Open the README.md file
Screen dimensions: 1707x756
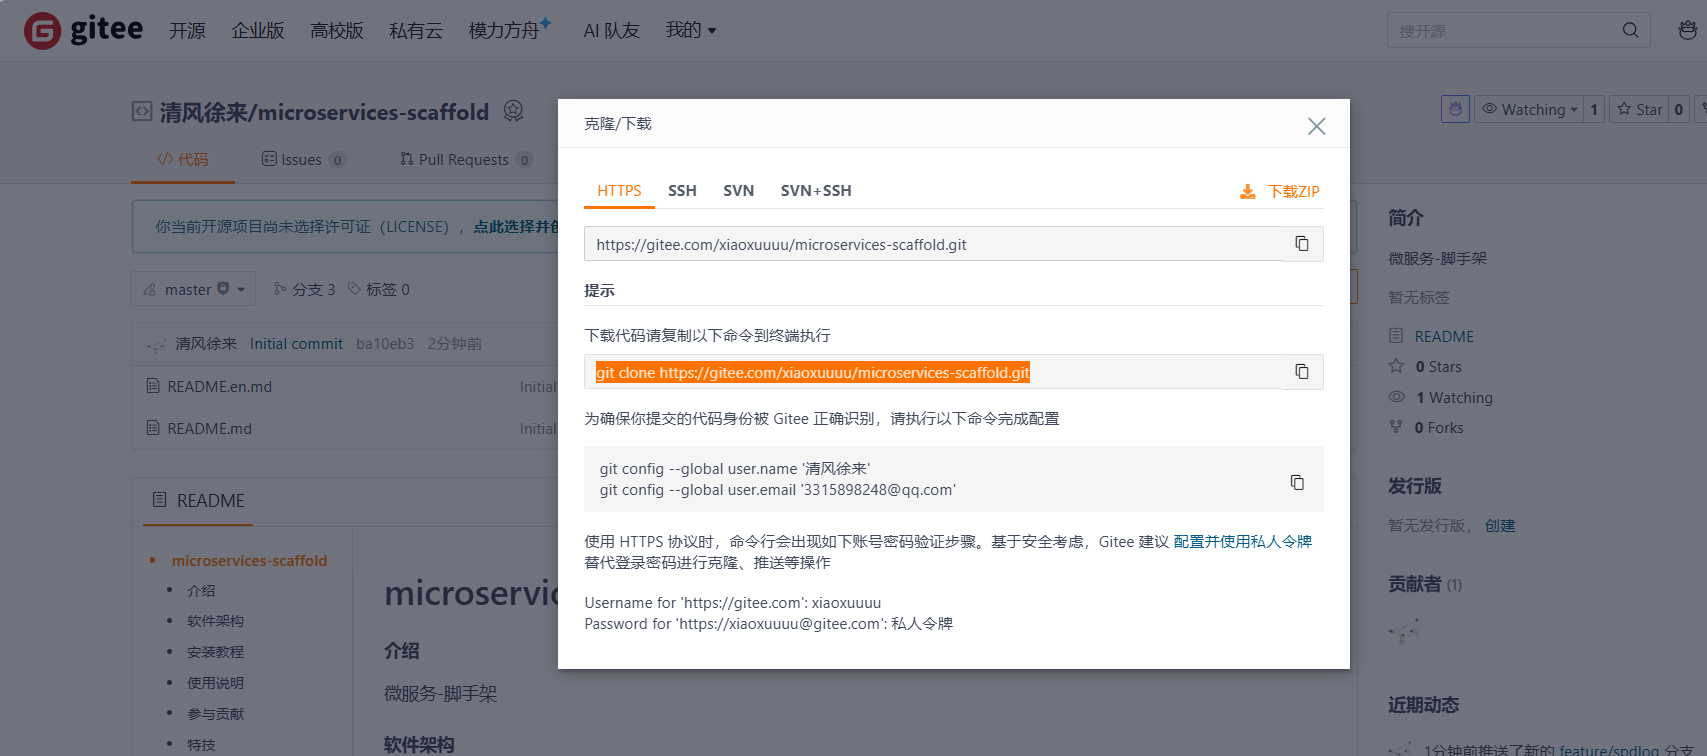coord(209,428)
